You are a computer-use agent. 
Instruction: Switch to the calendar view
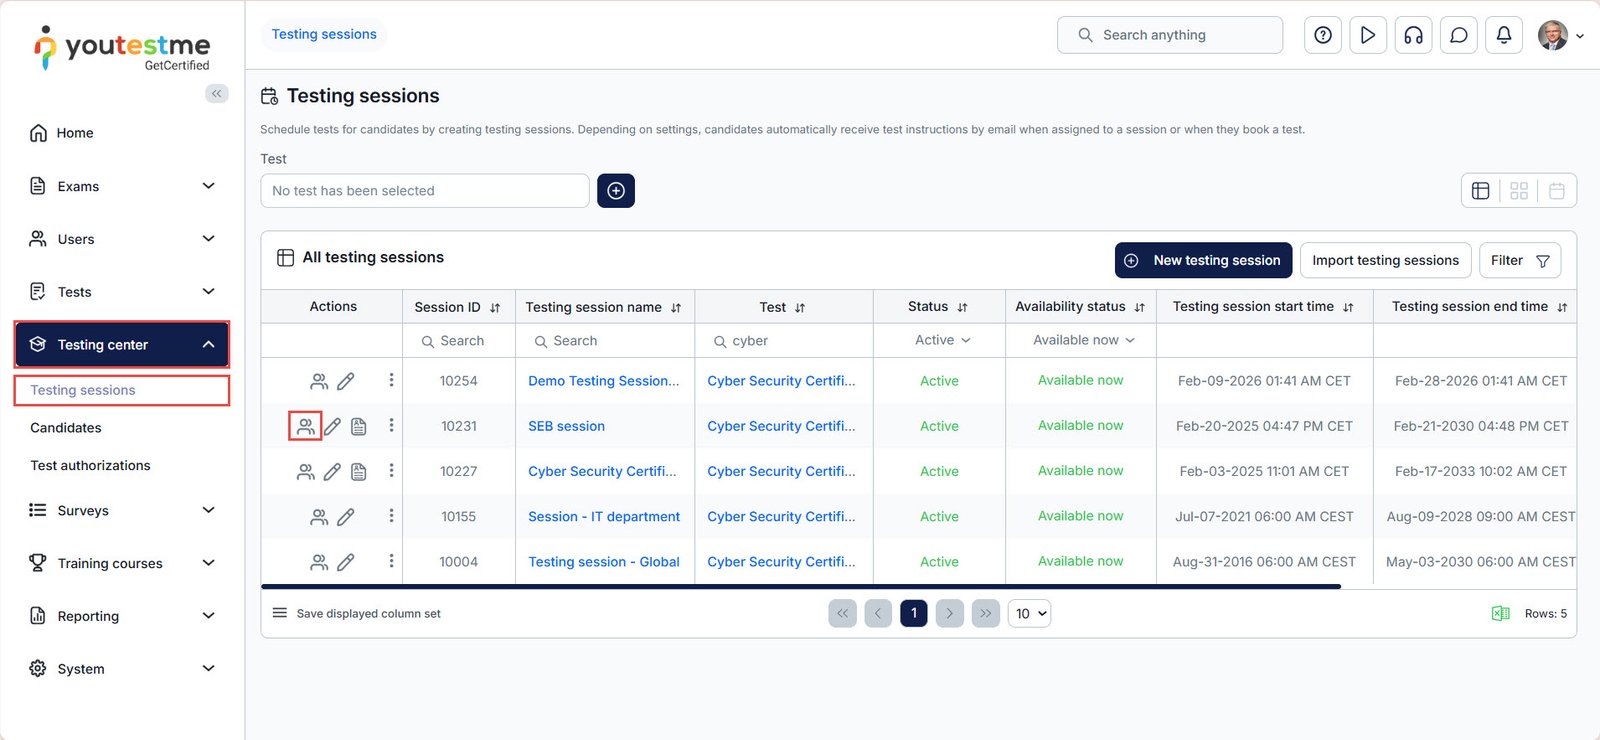click(x=1556, y=191)
